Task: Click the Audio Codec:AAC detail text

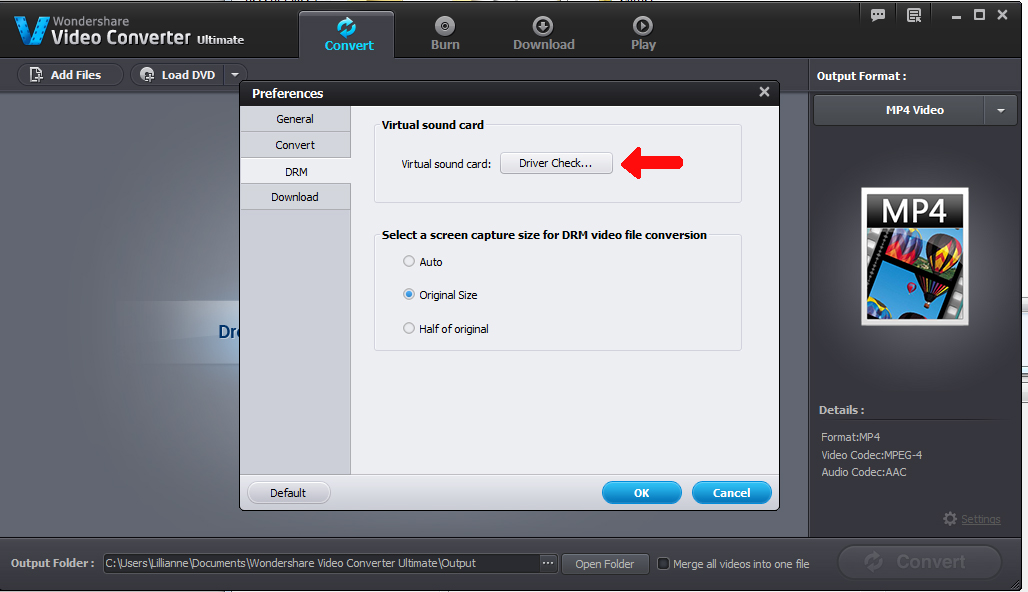Action: pos(863,472)
